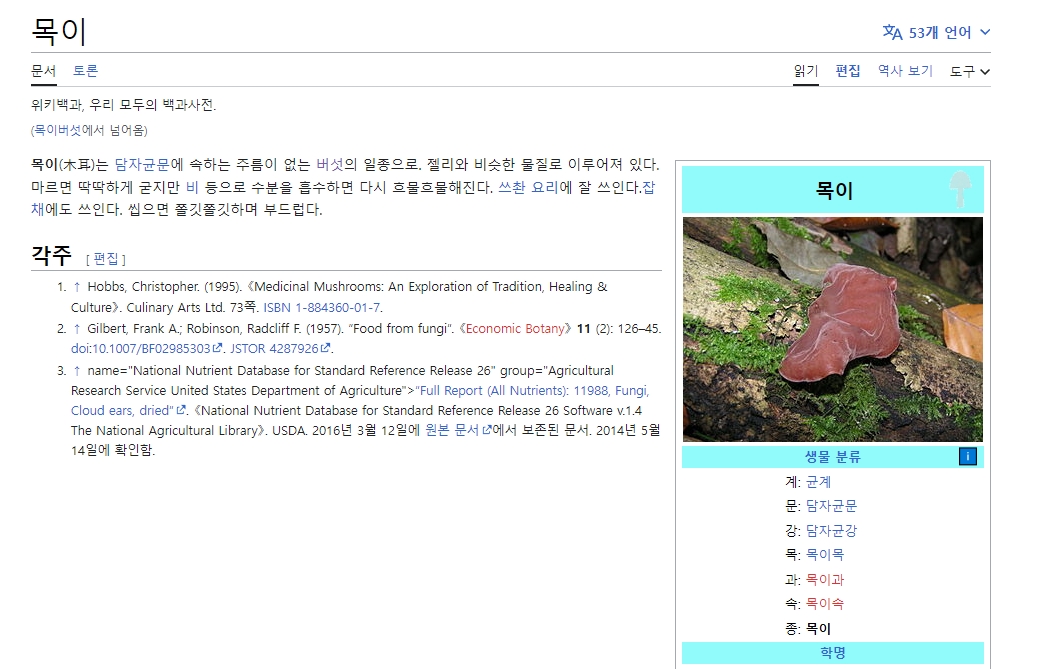Switch to the 토론 tab
The width and height of the screenshot is (1037, 669).
tap(85, 71)
